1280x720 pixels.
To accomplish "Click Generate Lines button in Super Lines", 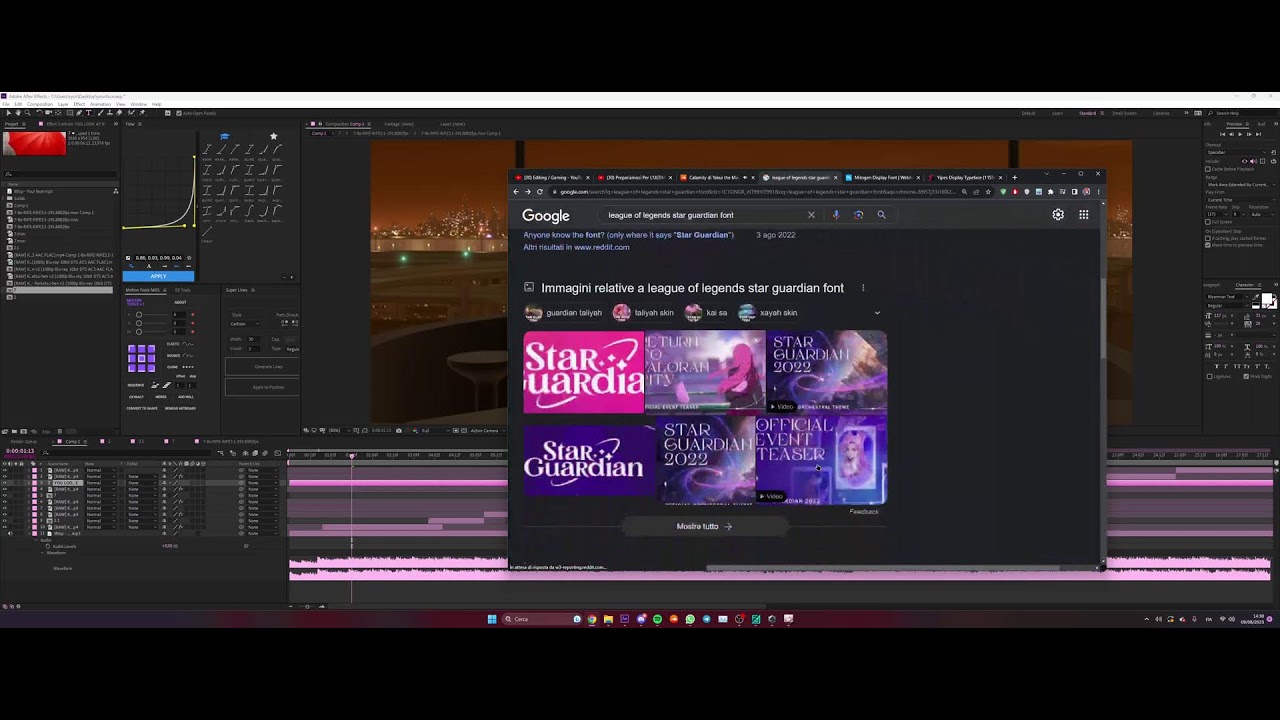I will pos(269,367).
